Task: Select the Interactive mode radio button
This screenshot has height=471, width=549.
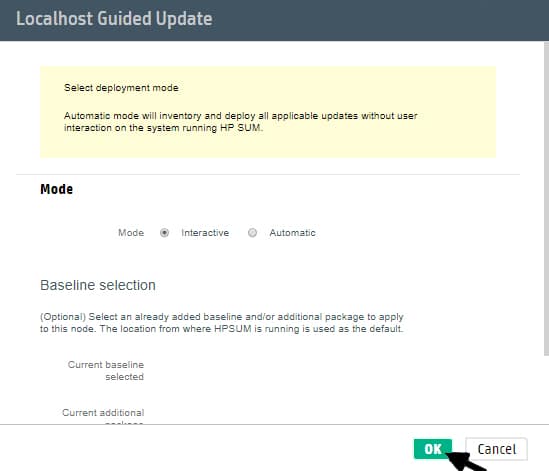Action: pyautogui.click(x=164, y=233)
